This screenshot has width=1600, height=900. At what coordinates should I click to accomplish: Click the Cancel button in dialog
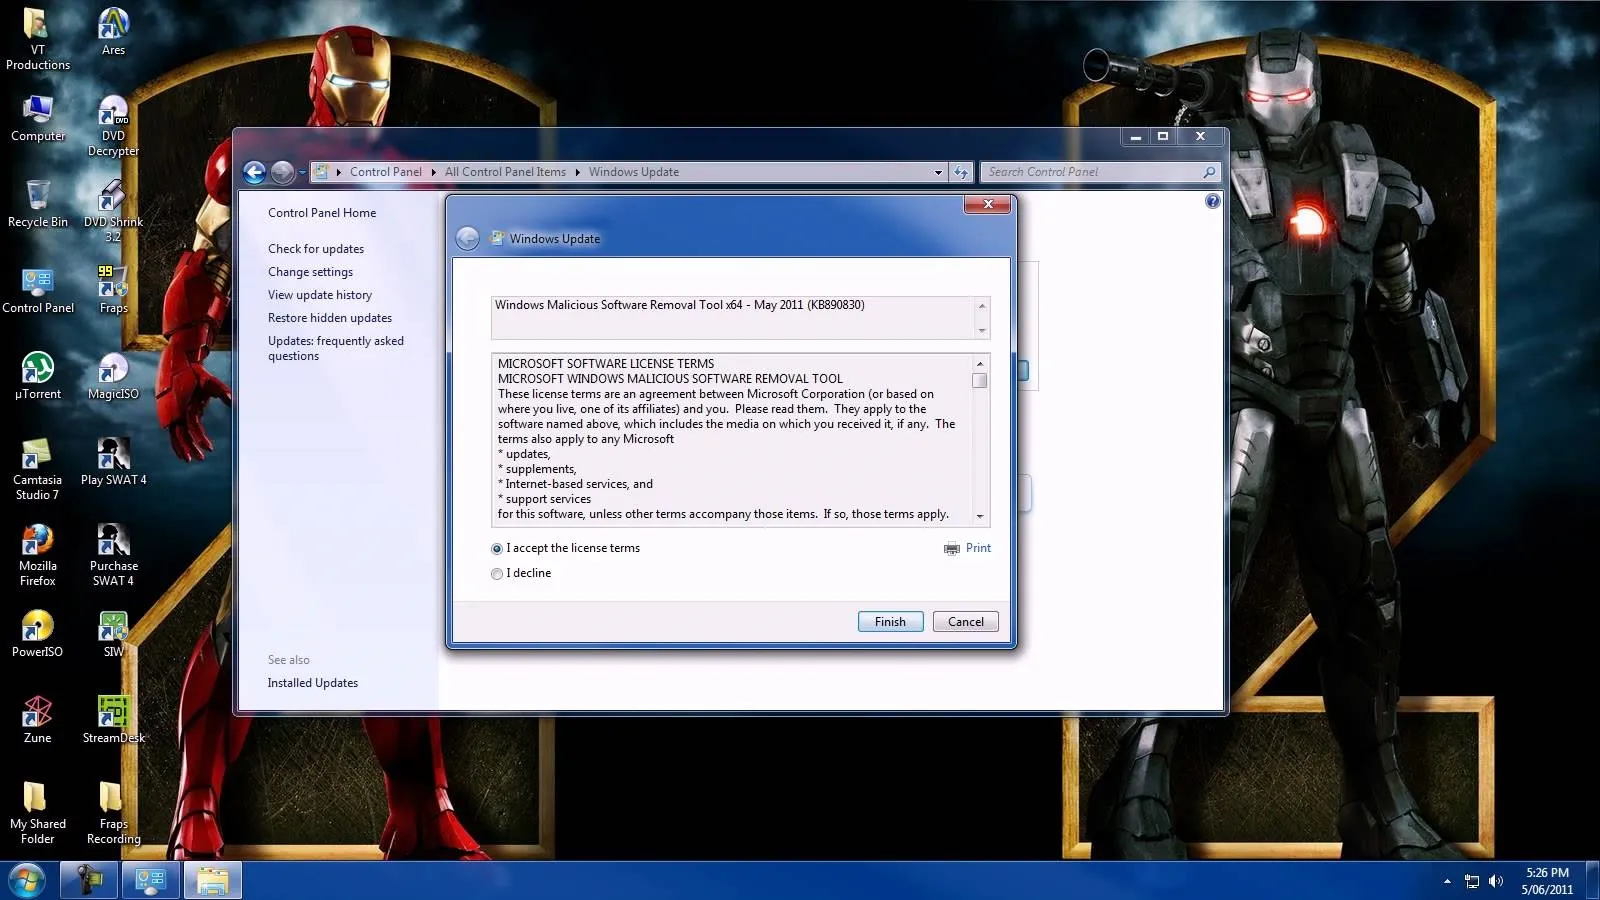(965, 622)
